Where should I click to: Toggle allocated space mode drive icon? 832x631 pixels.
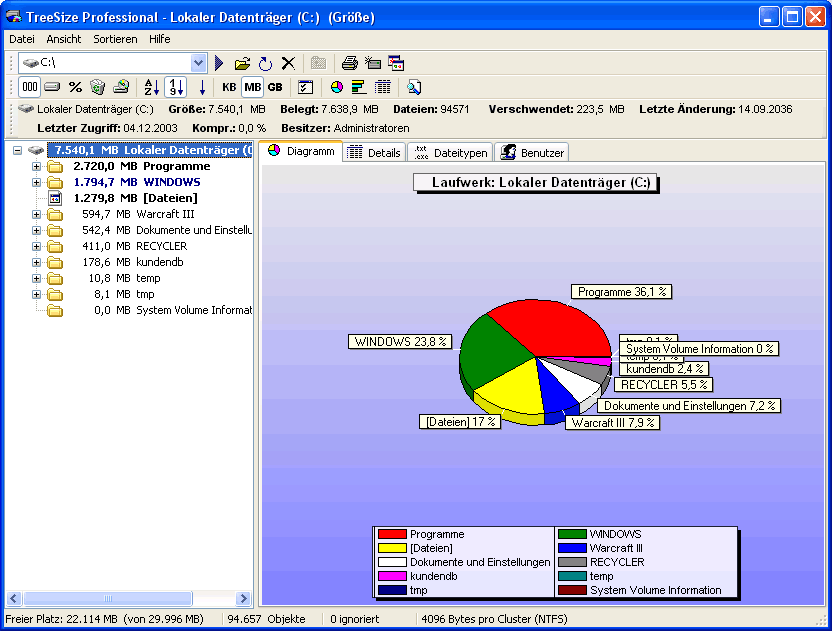point(52,87)
